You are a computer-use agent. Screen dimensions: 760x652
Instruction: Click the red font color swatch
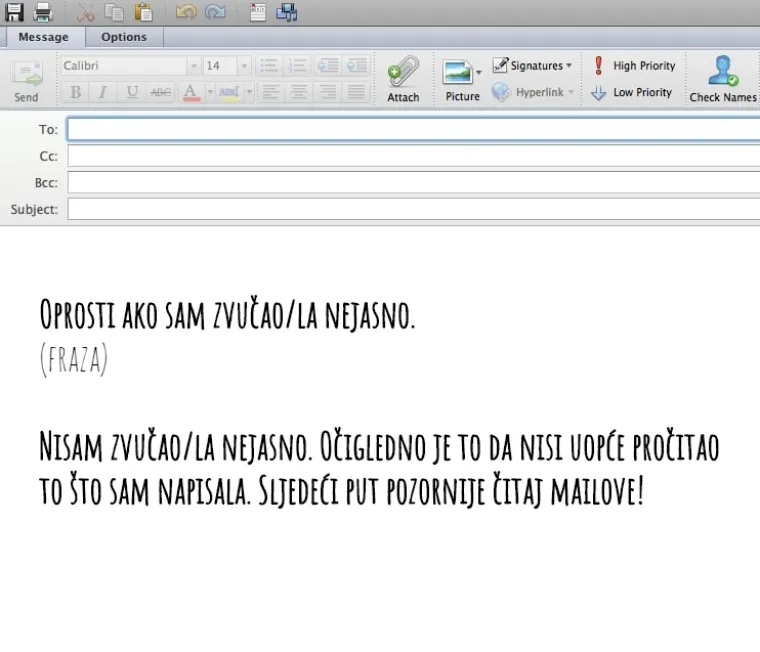point(190,92)
